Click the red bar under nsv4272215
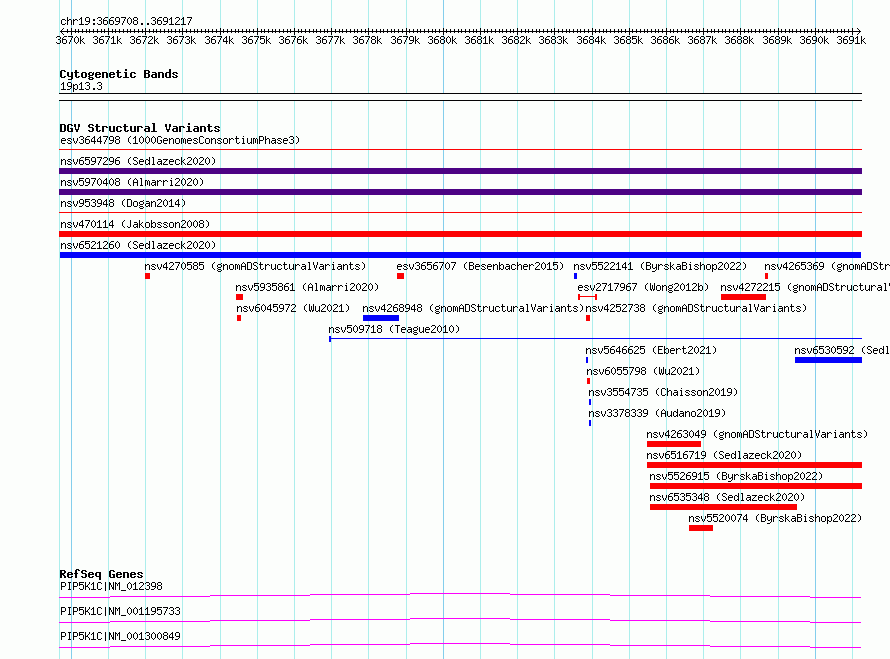The image size is (890, 659). 743,297
